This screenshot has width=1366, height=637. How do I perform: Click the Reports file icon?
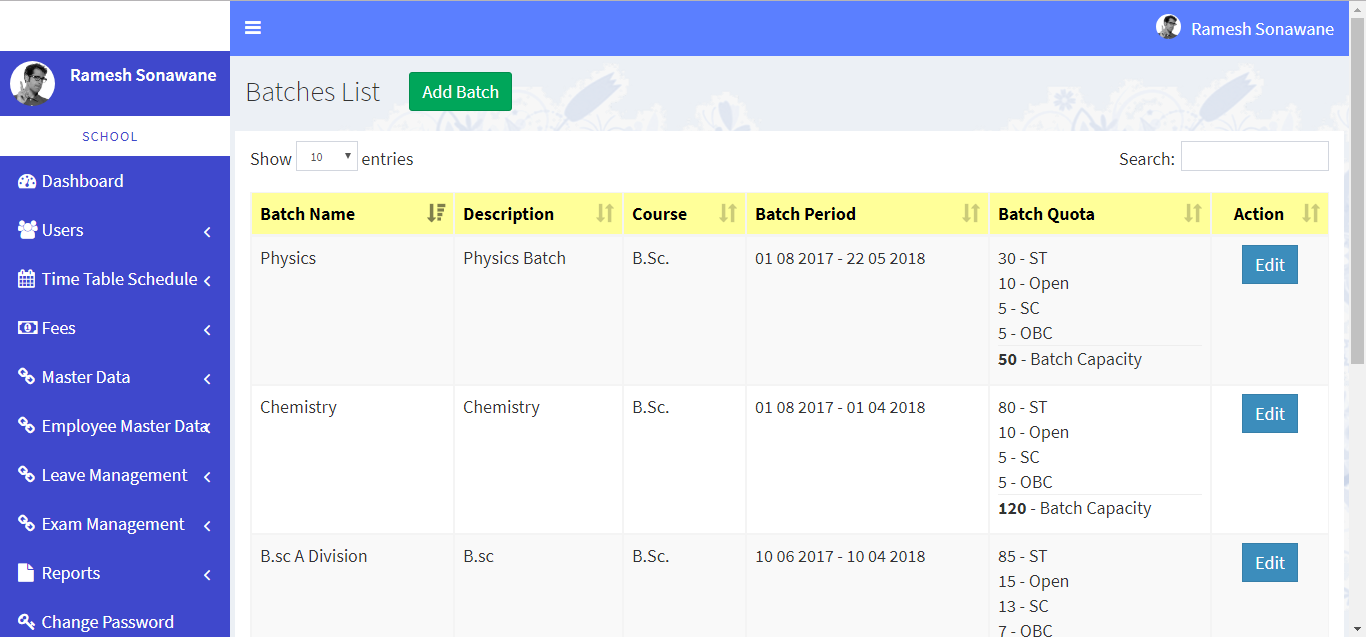pyautogui.click(x=23, y=573)
